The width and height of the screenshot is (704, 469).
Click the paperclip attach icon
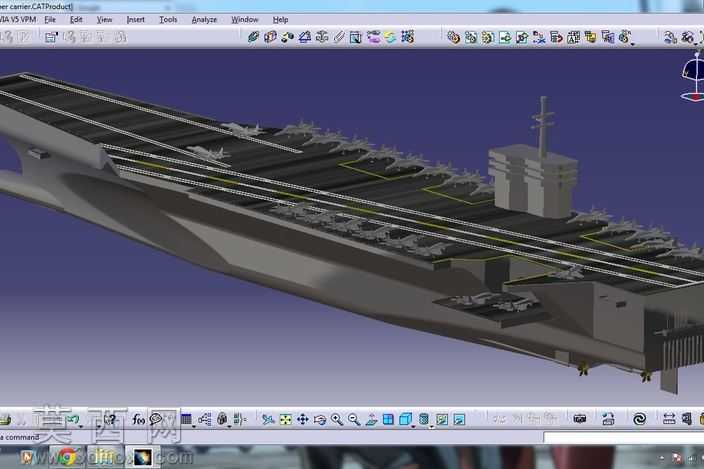pyautogui.click(x=339, y=37)
